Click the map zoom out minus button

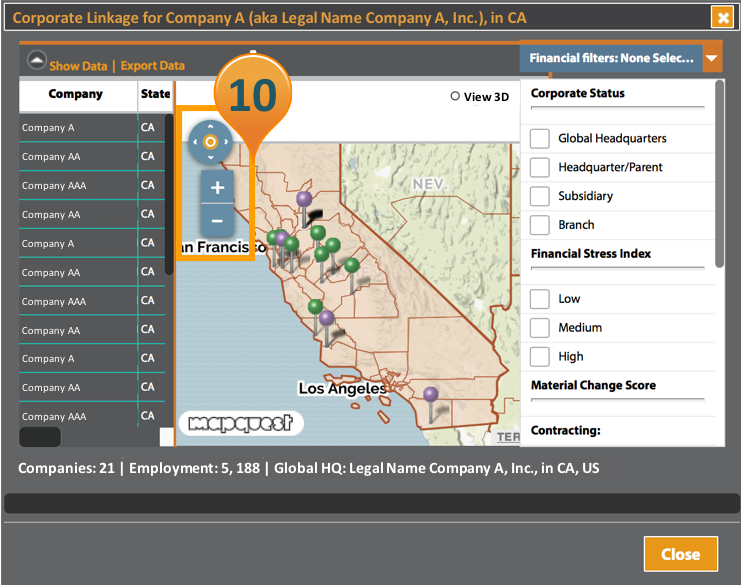(x=217, y=221)
